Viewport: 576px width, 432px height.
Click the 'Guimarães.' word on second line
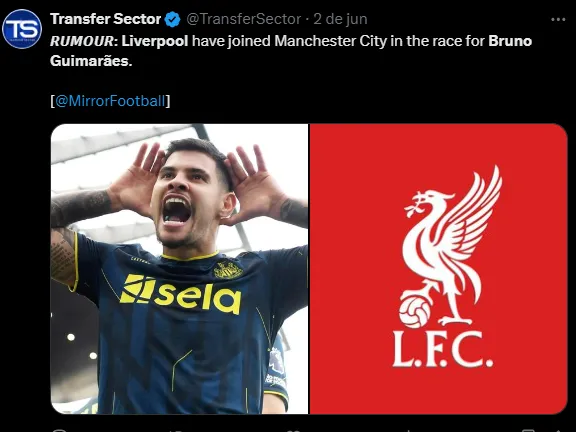91,61
